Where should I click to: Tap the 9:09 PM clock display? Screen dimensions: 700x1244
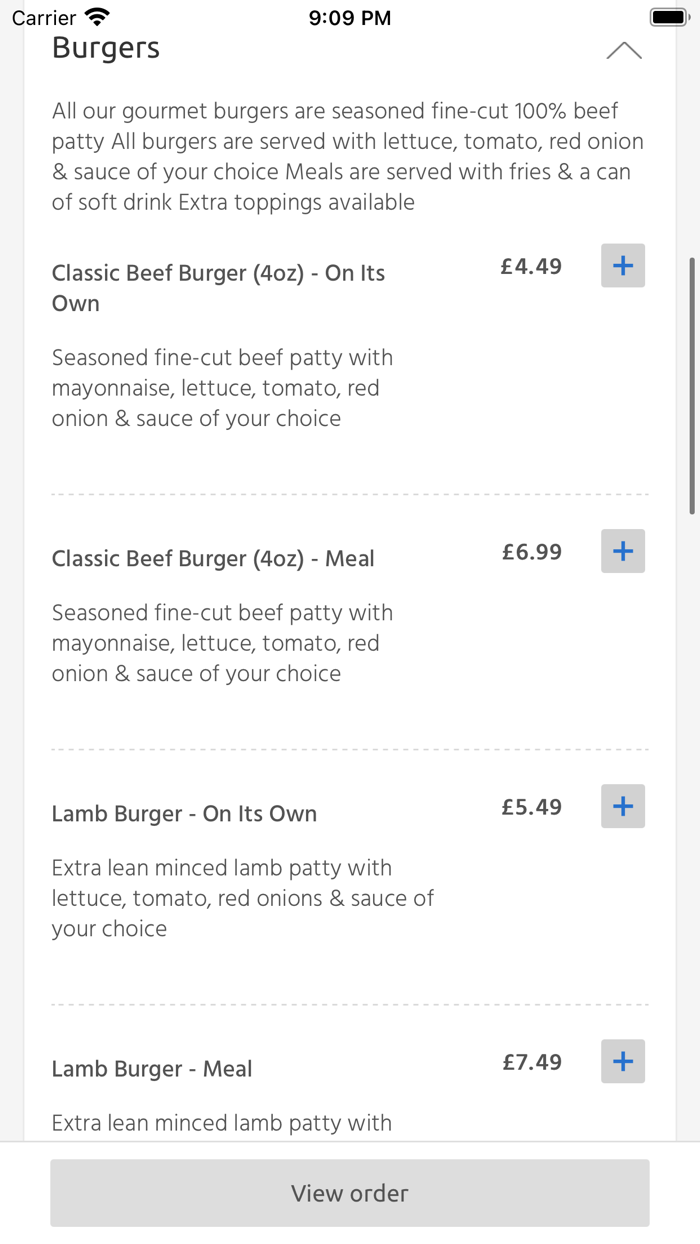tap(349, 16)
